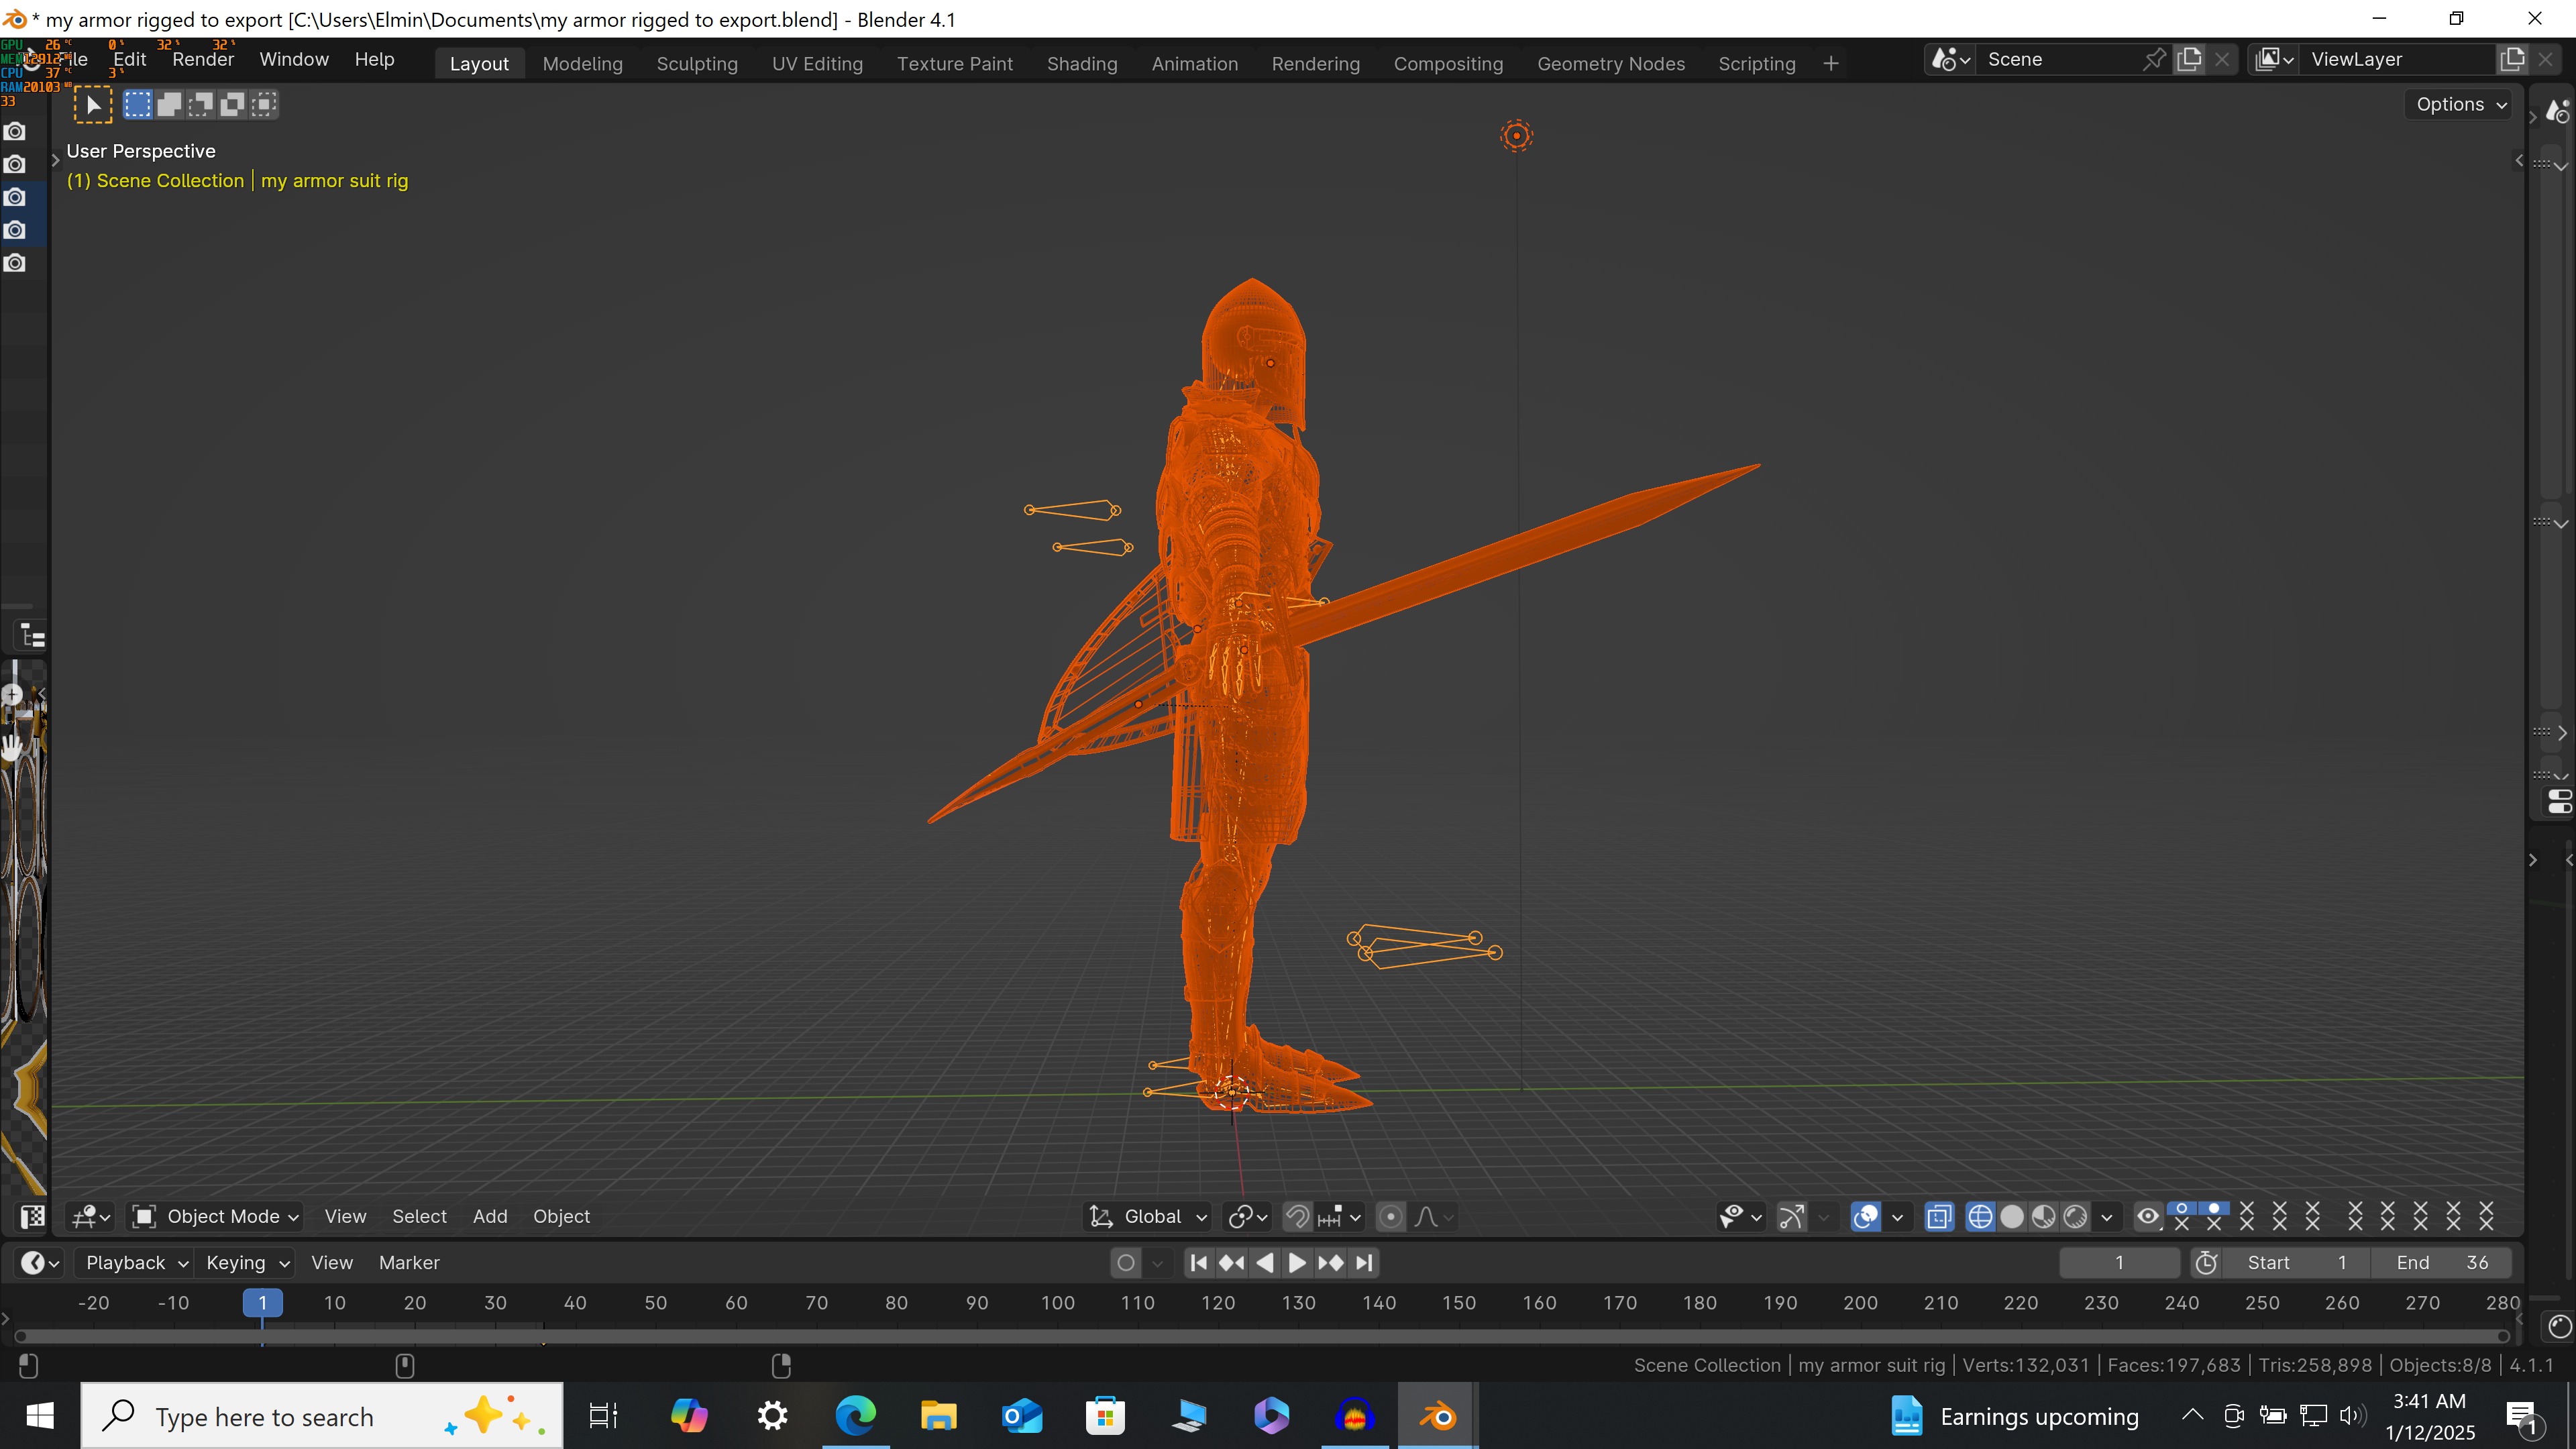2576x1449 pixels.
Task: Toggle Use Preview Range clock icon
Action: click(x=2207, y=1263)
